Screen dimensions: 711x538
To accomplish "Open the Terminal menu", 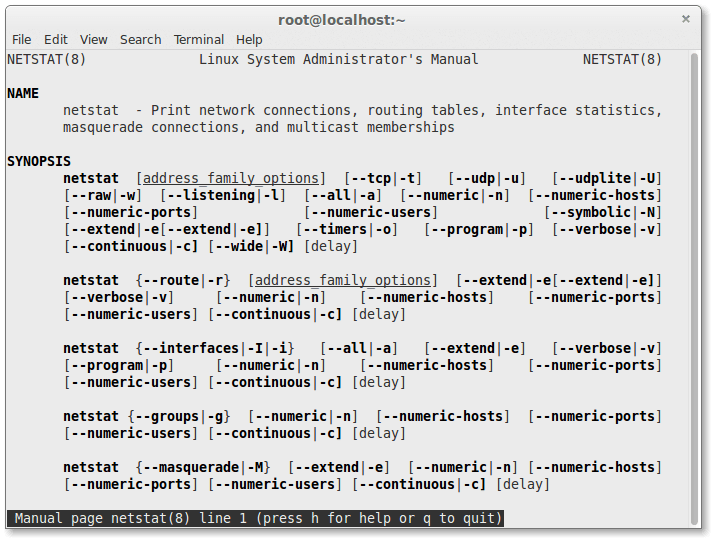I will click(x=199, y=39).
